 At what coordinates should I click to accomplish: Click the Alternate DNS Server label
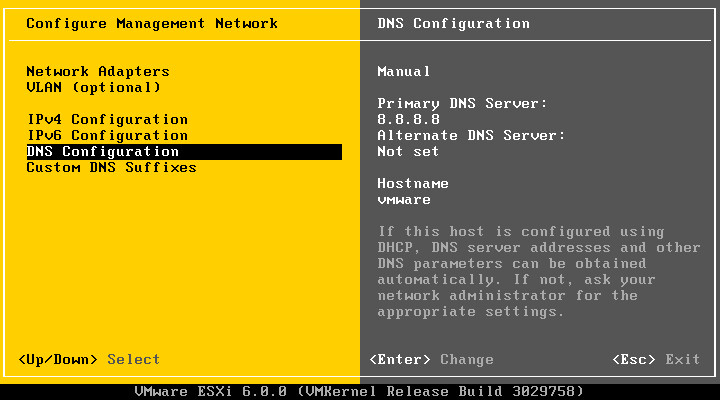click(471, 135)
